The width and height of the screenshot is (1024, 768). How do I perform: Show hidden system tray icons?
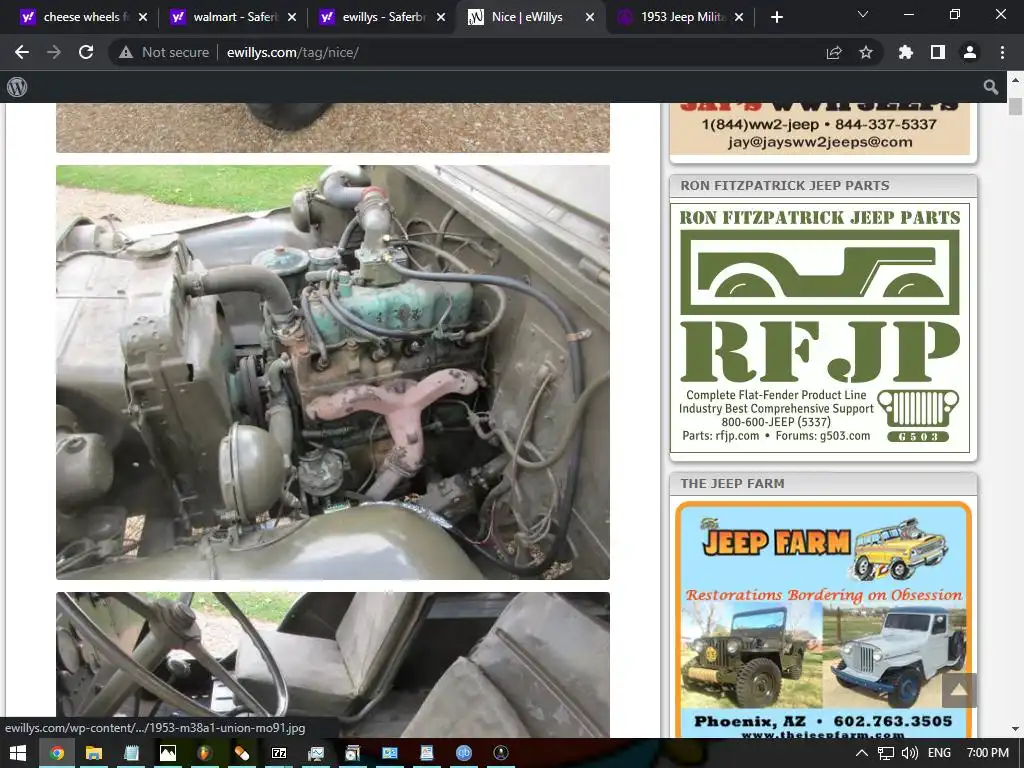(860, 753)
